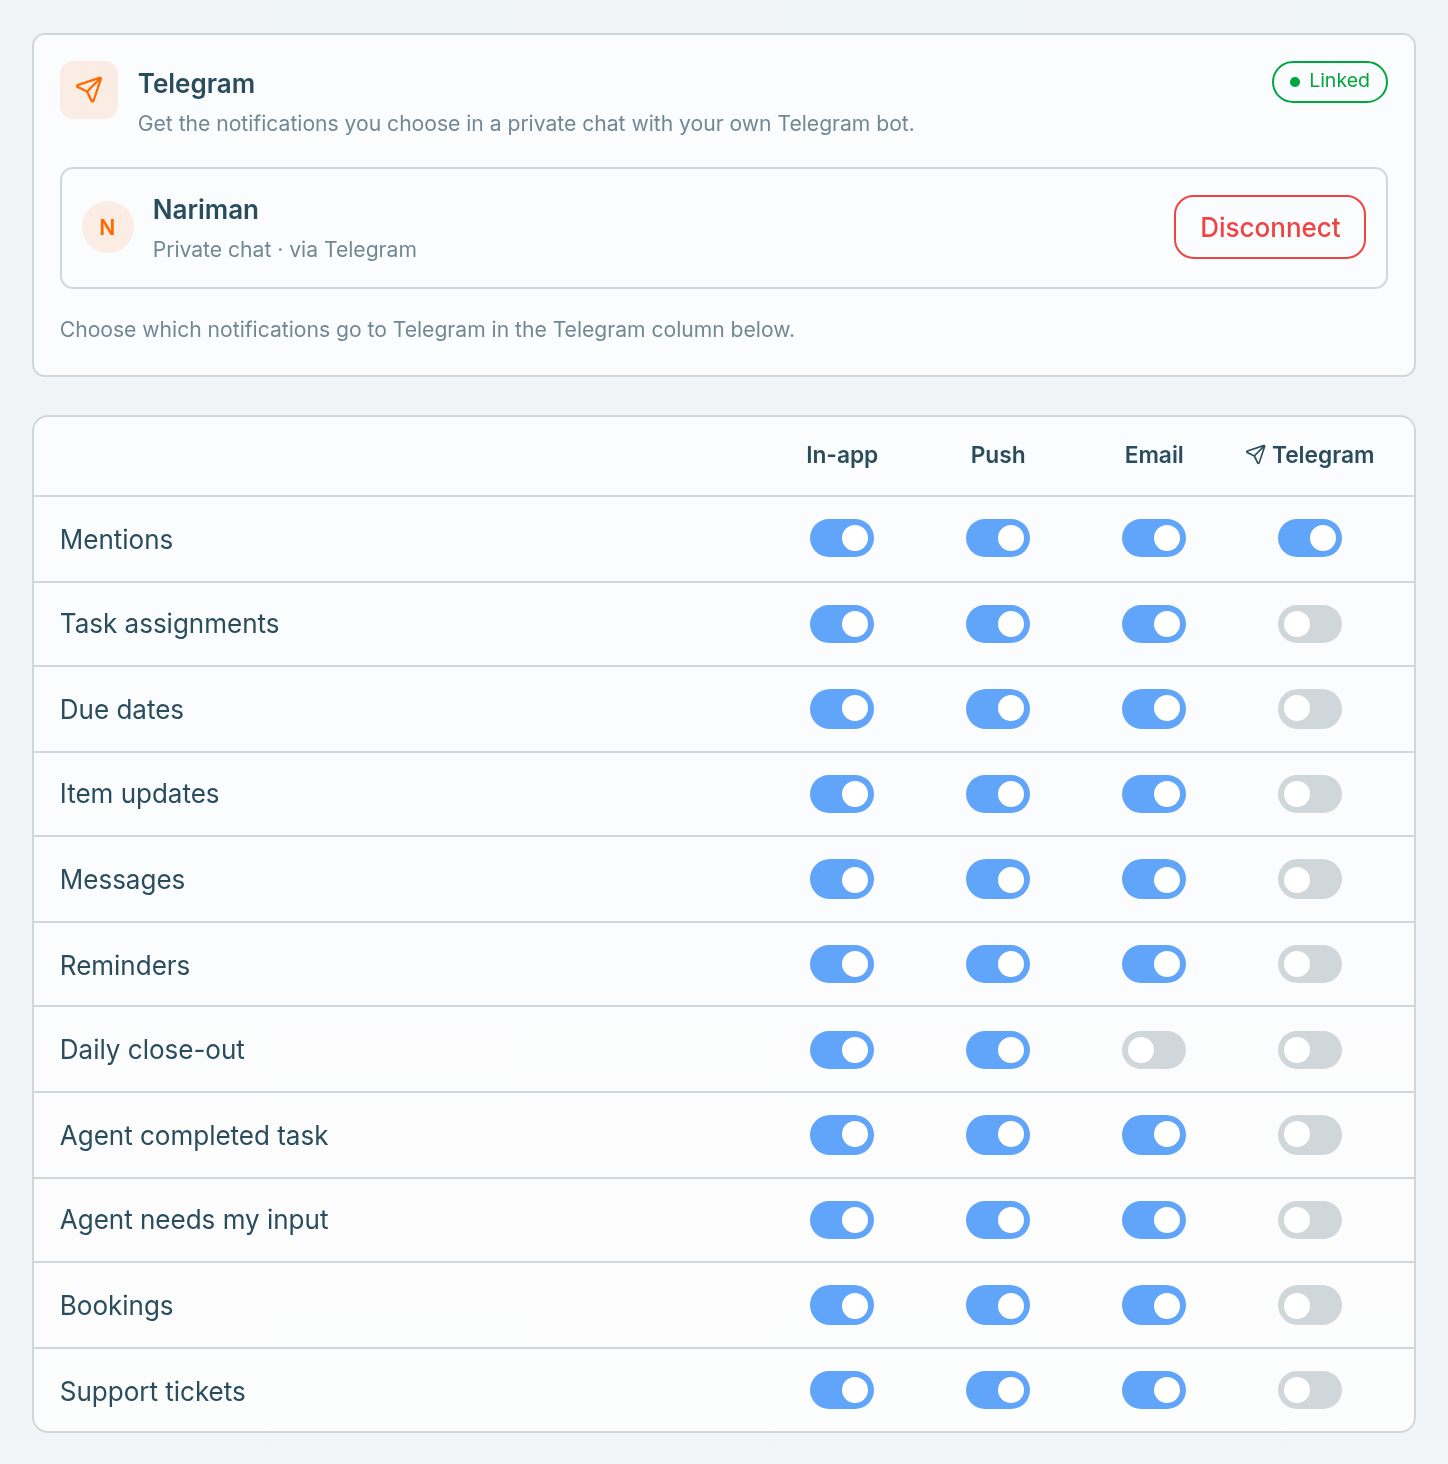
Task: Enable Telegram for Due dates
Action: pos(1310,709)
